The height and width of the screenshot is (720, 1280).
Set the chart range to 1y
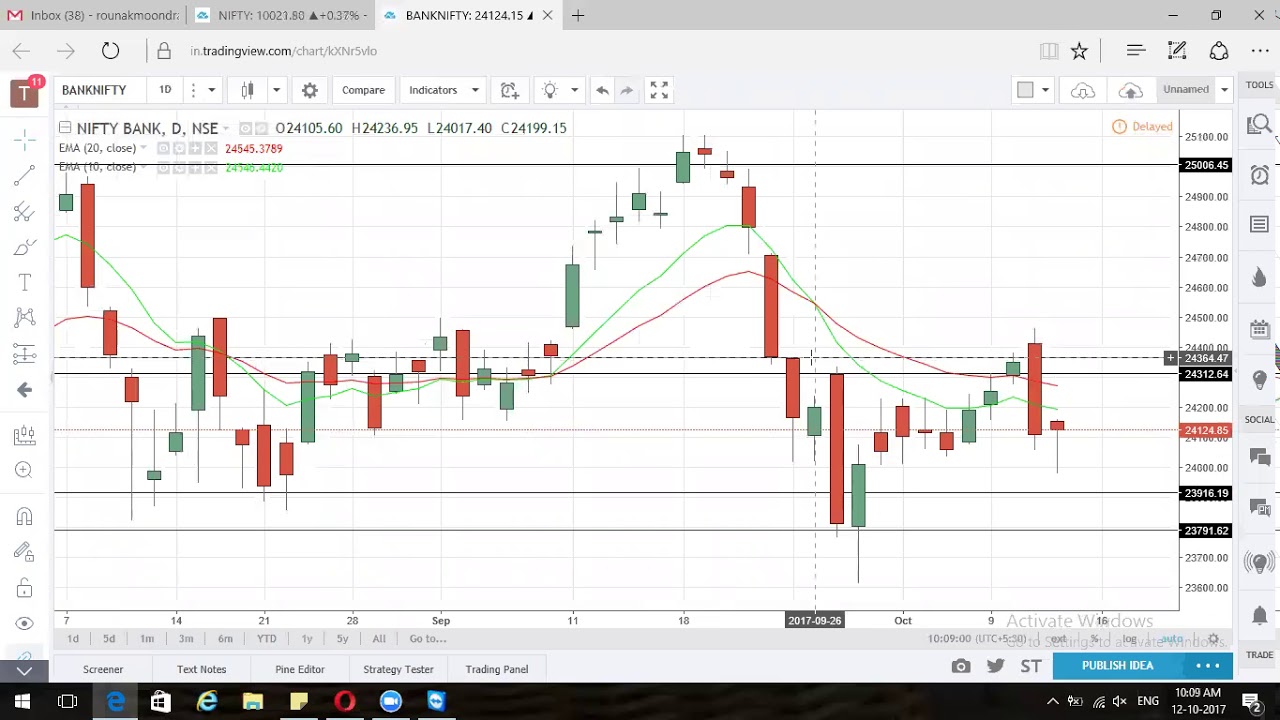(x=307, y=639)
